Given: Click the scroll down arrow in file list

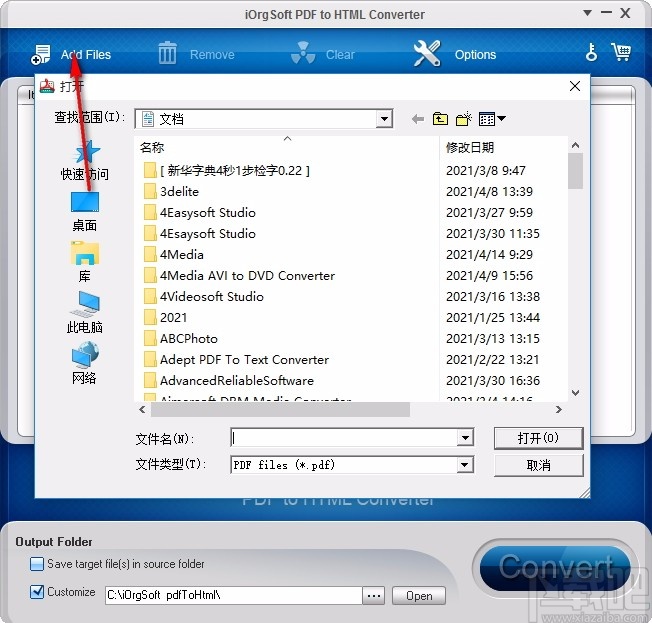Looking at the screenshot, I should tap(575, 393).
